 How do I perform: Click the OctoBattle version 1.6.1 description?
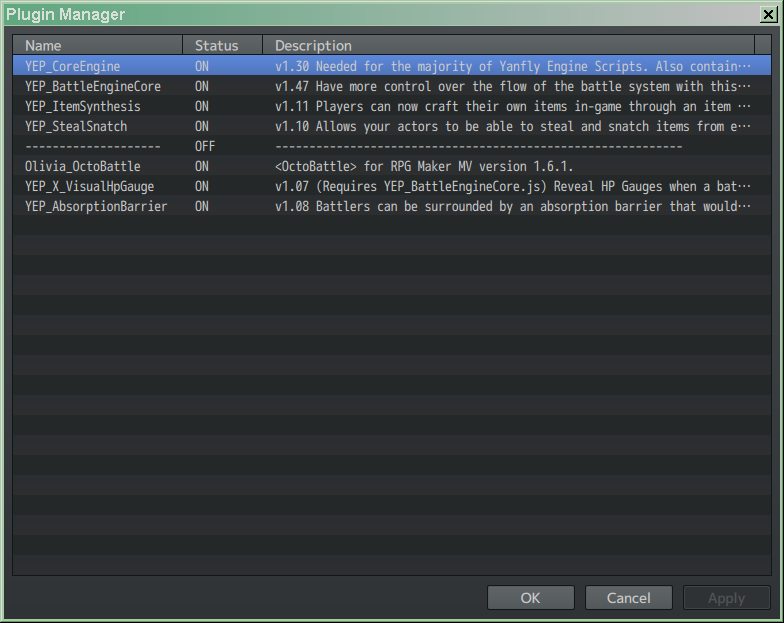coord(424,166)
